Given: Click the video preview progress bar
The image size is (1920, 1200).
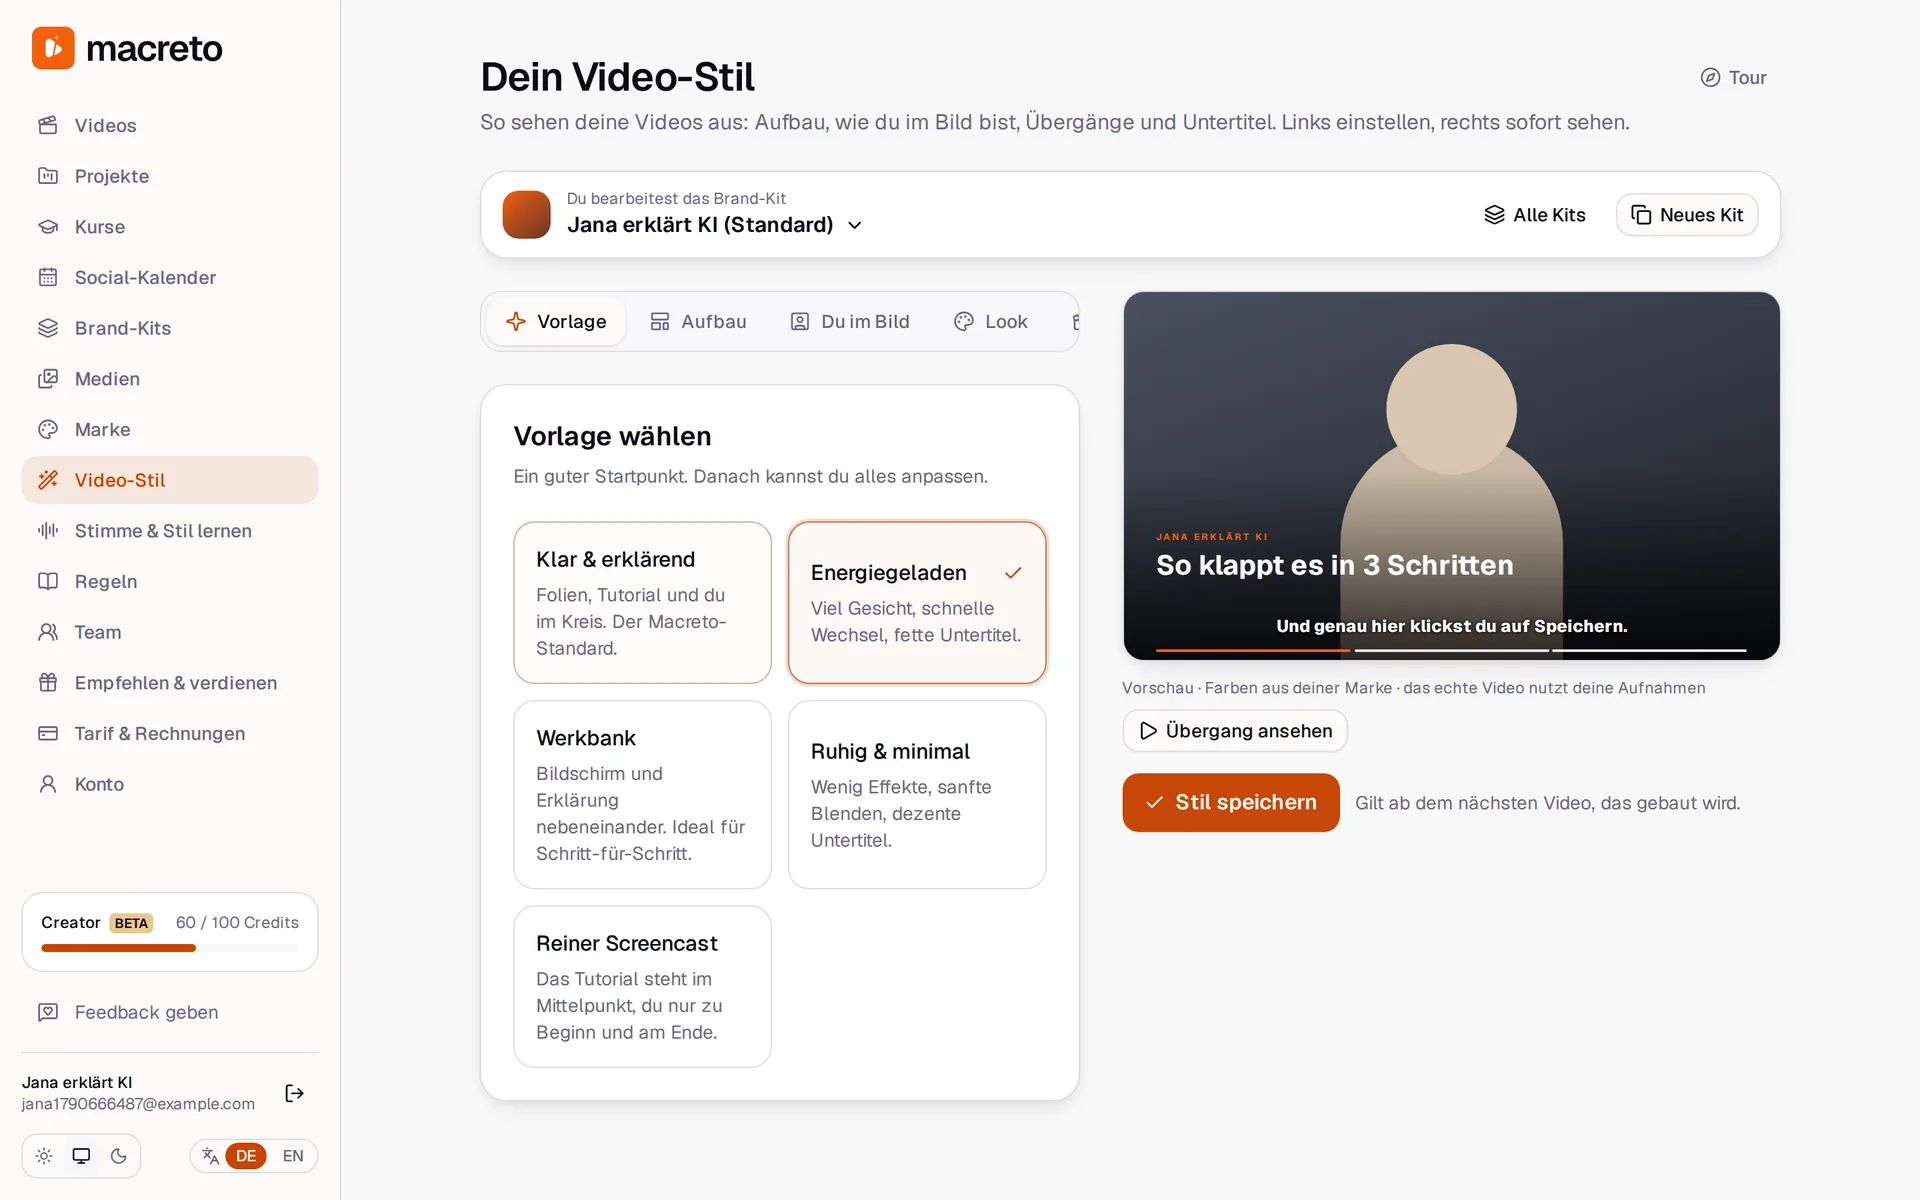Looking at the screenshot, I should (x=1451, y=650).
